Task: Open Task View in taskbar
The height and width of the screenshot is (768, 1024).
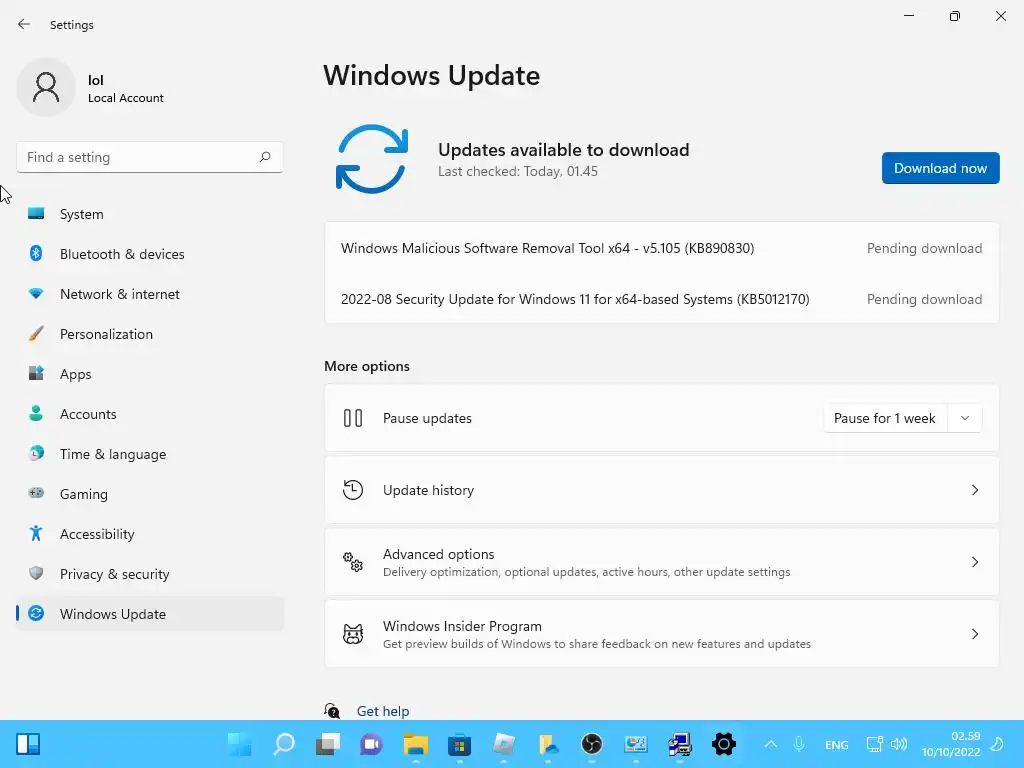Action: pyautogui.click(x=328, y=744)
